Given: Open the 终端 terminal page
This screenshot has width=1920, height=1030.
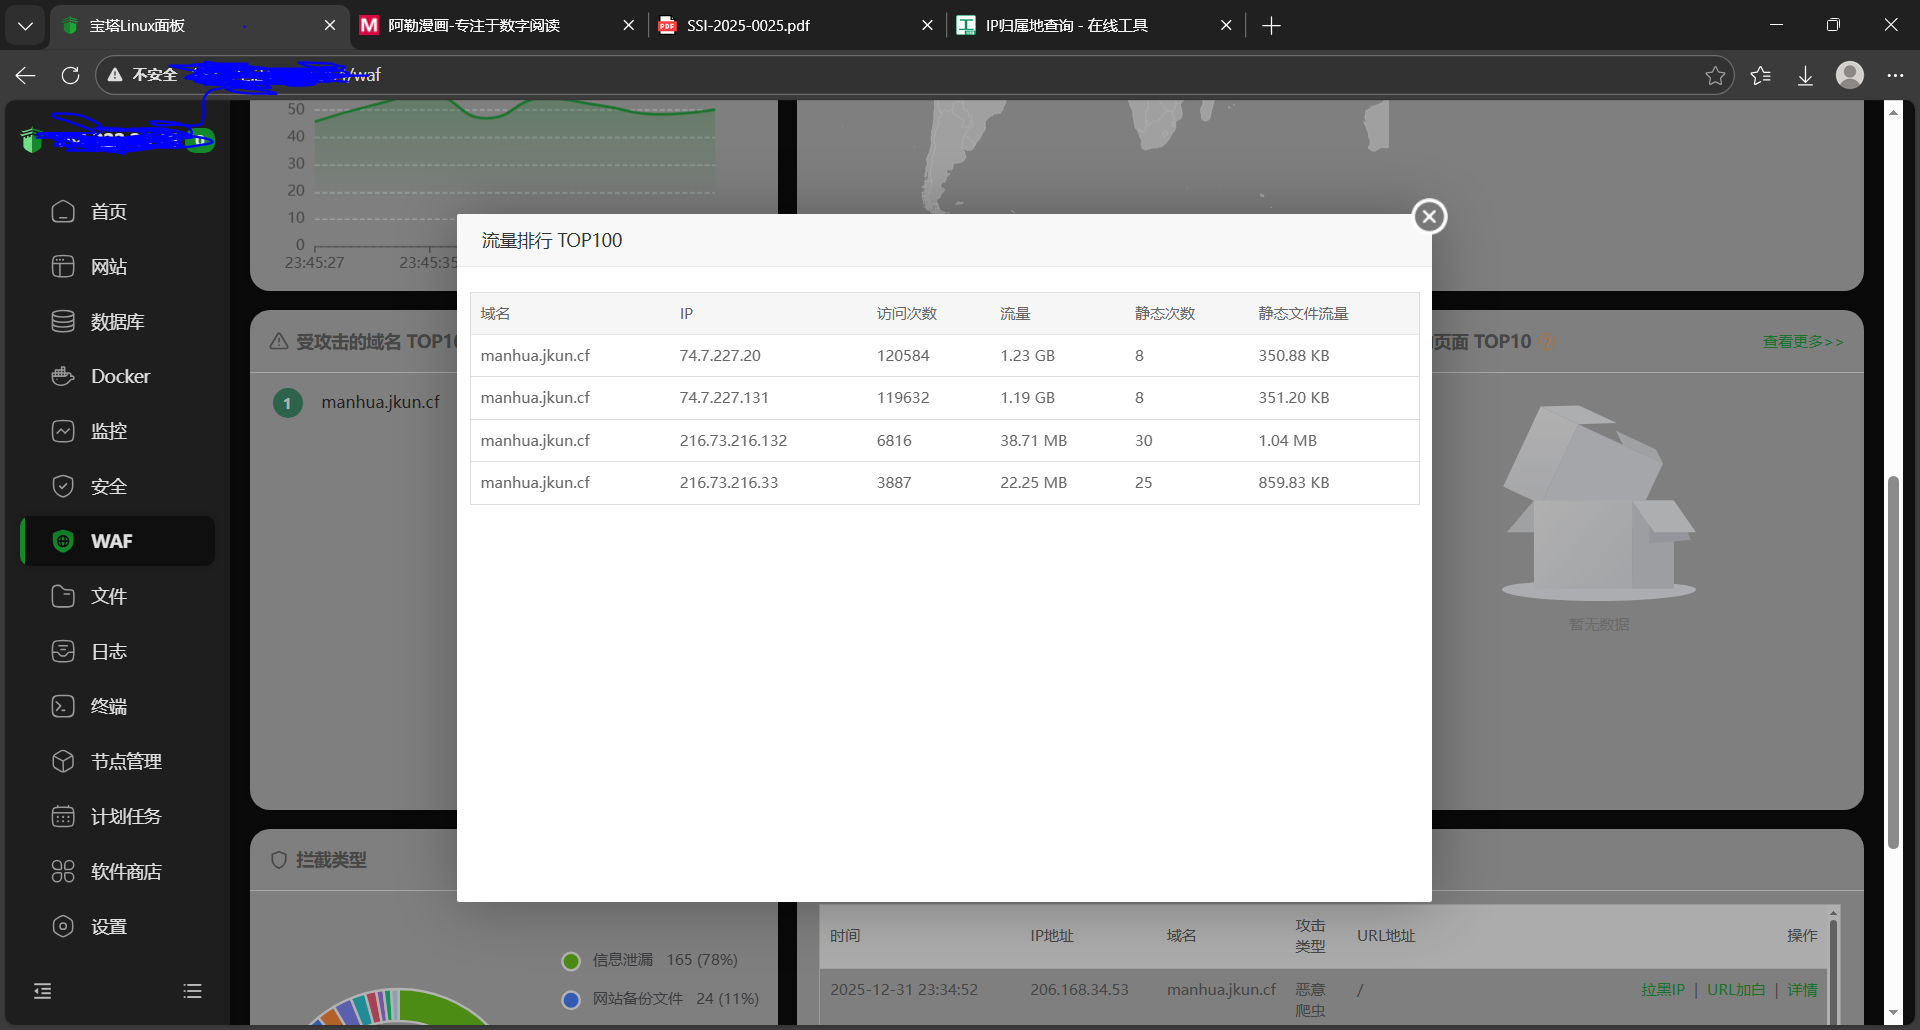Looking at the screenshot, I should click(x=108, y=707).
